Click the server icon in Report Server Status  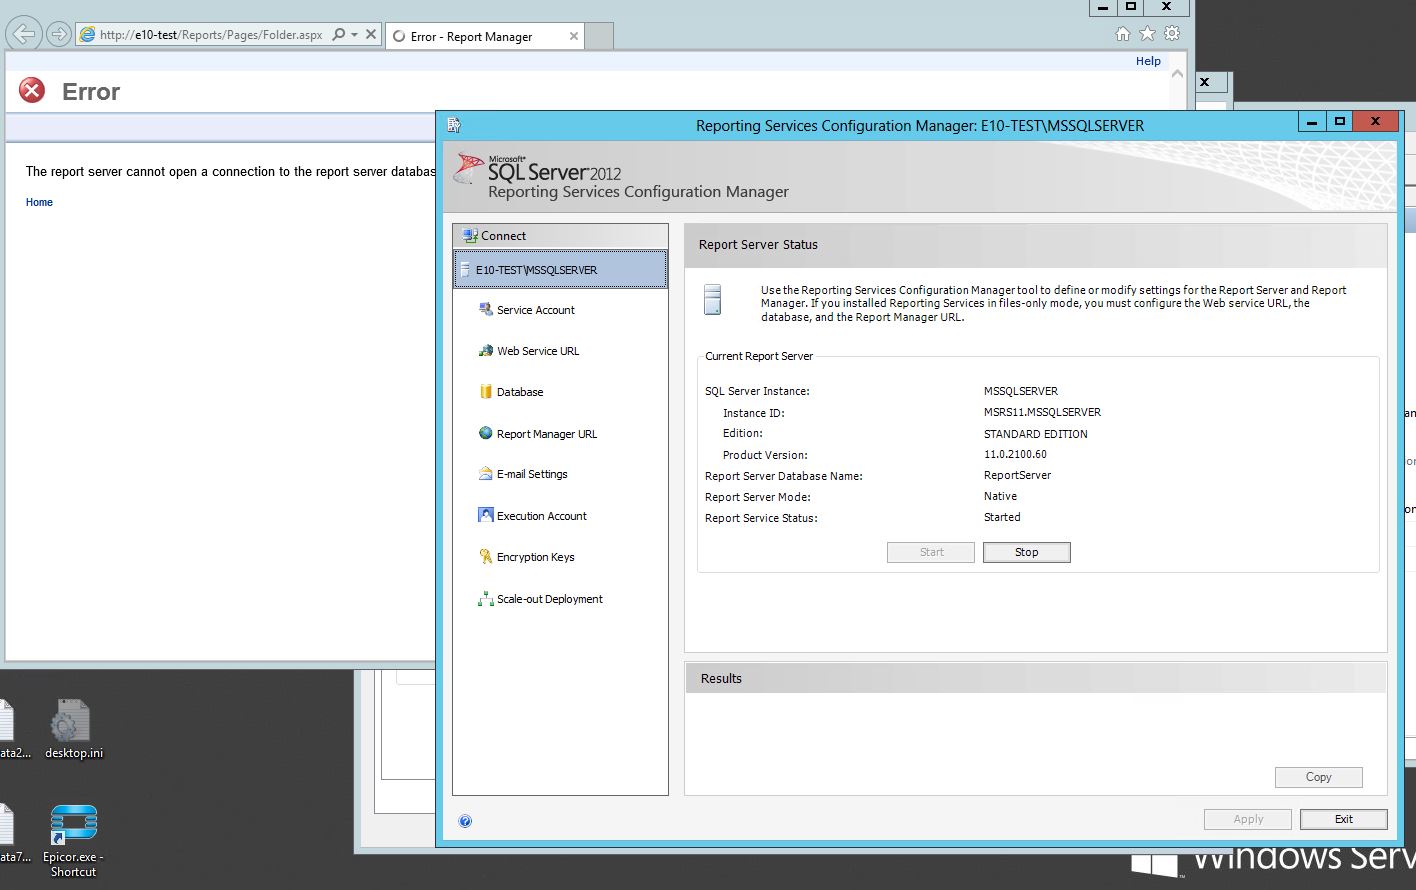click(712, 299)
